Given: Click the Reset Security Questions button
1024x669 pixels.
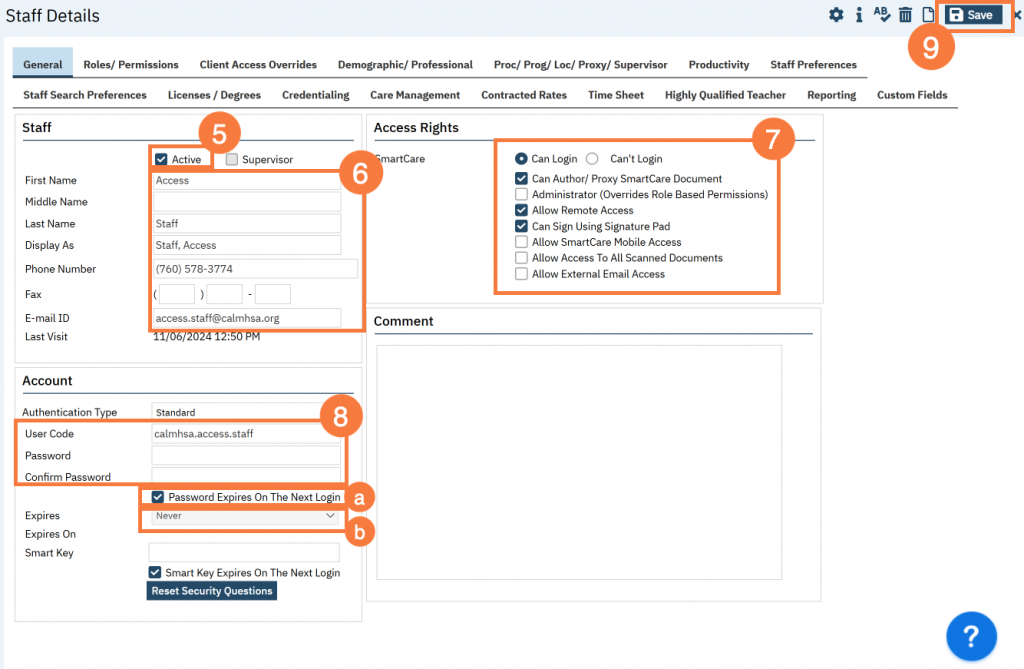Looking at the screenshot, I should point(212,591).
